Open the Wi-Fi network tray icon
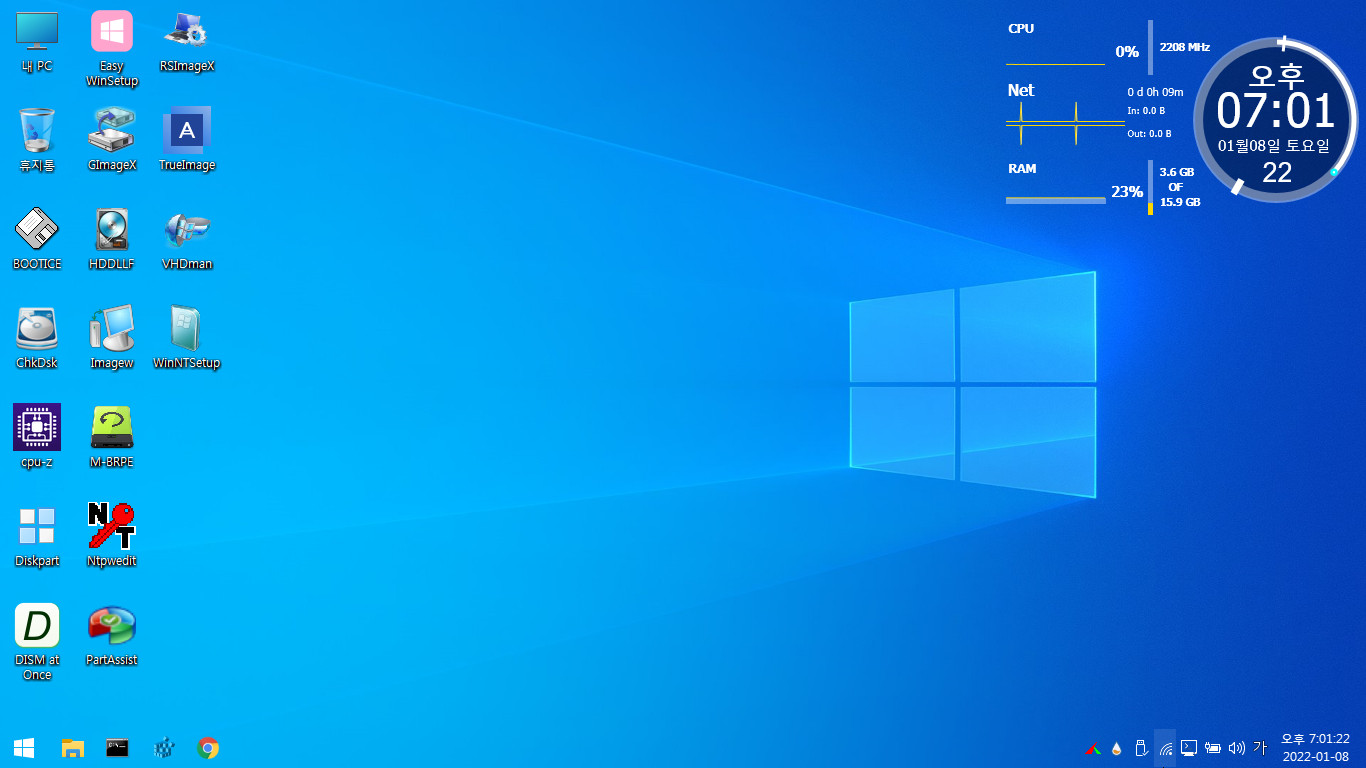This screenshot has height=768, width=1366. (x=1165, y=748)
